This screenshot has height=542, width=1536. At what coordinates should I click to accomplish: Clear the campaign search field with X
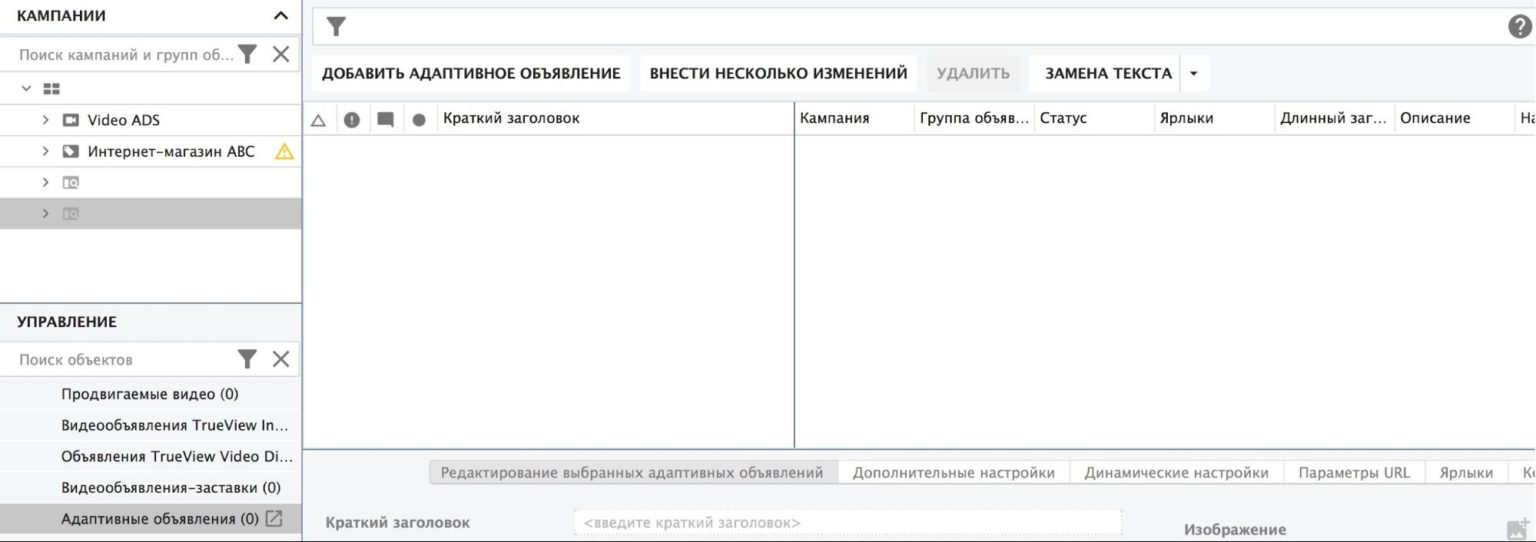281,54
